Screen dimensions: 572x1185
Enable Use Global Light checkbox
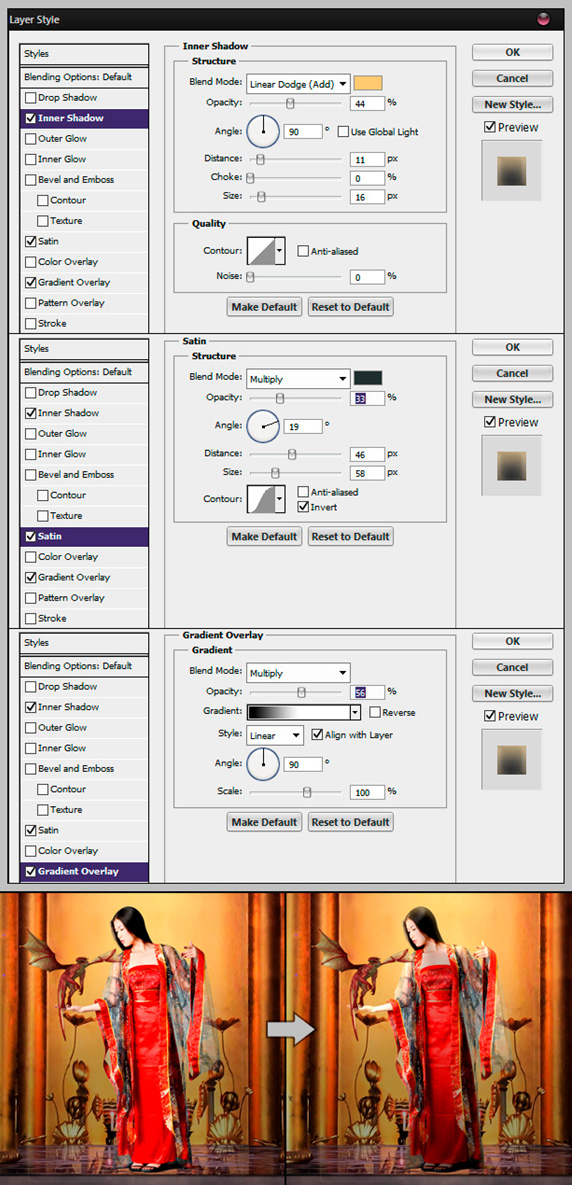point(343,131)
